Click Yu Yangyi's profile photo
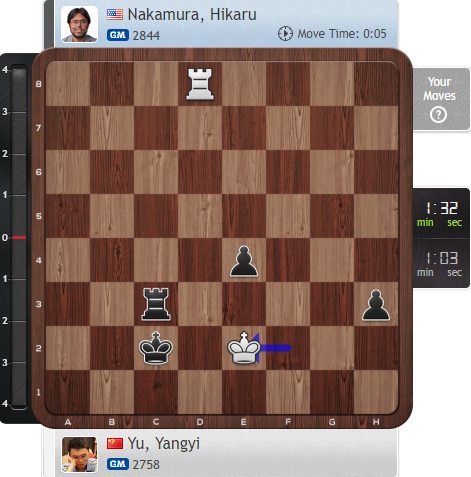Screen dimensions: 471x477 pos(79,455)
